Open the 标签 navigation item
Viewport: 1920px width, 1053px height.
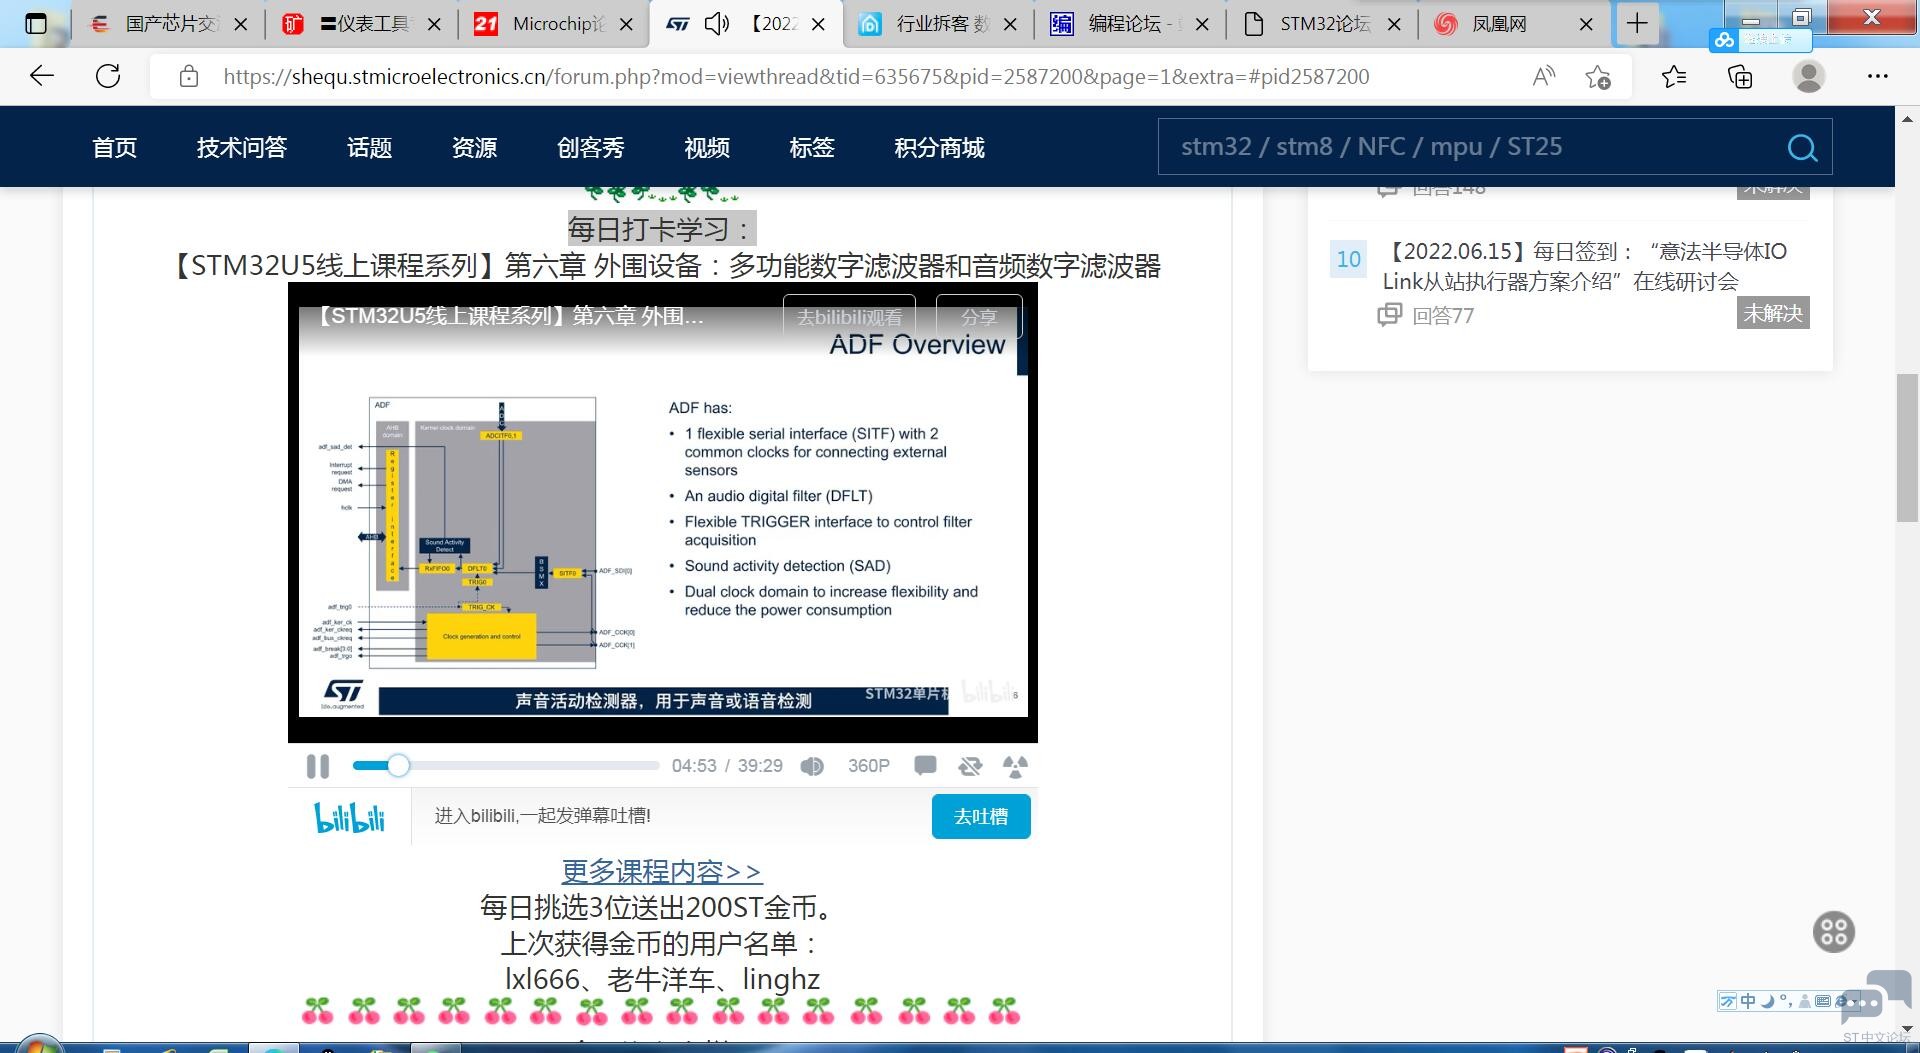click(x=812, y=148)
